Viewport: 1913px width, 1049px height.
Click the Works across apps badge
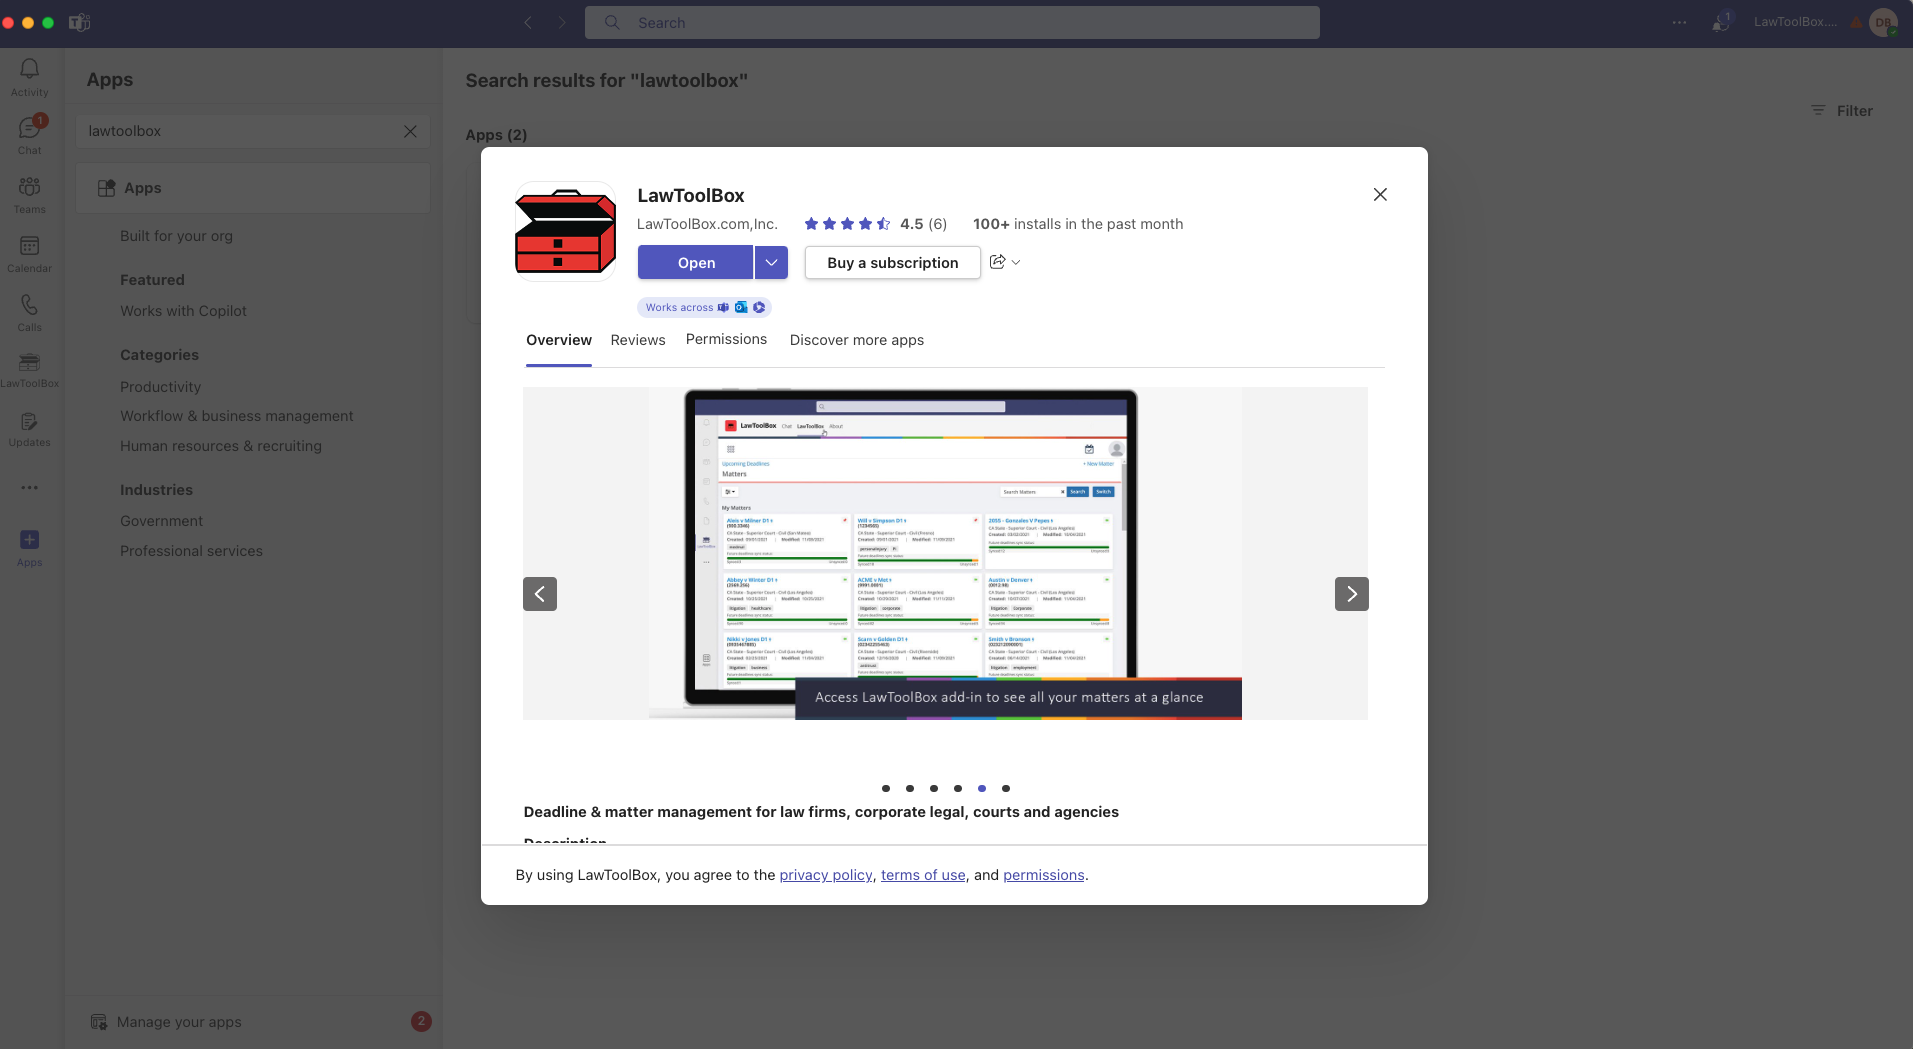704,307
